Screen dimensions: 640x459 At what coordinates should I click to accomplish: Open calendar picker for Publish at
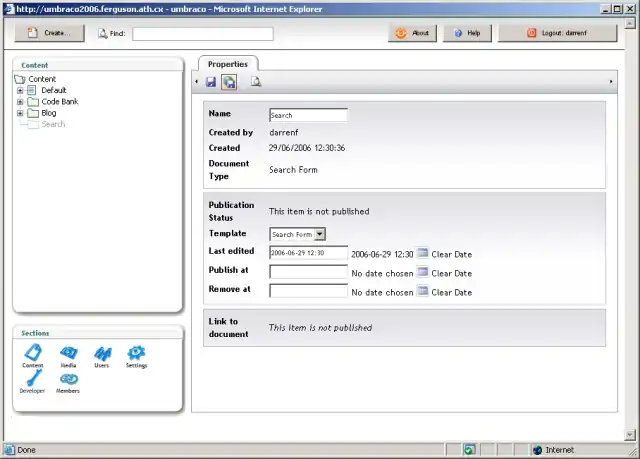[422, 272]
